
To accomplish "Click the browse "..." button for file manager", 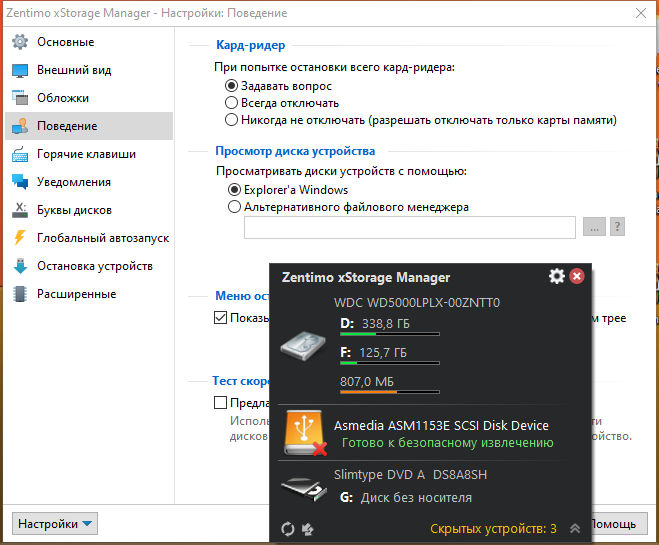I will (x=594, y=227).
